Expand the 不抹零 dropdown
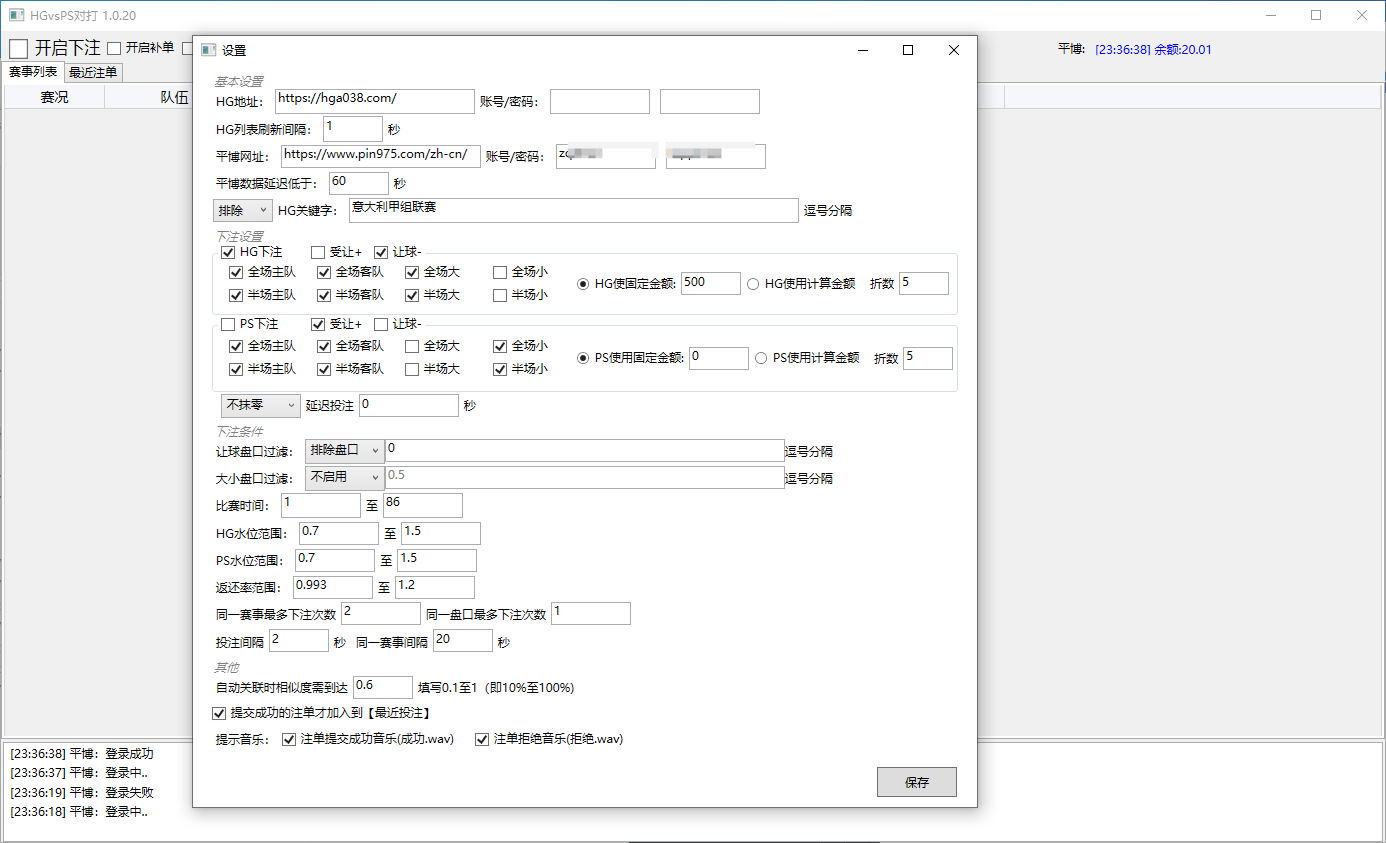1386x843 pixels. pyautogui.click(x=260, y=405)
